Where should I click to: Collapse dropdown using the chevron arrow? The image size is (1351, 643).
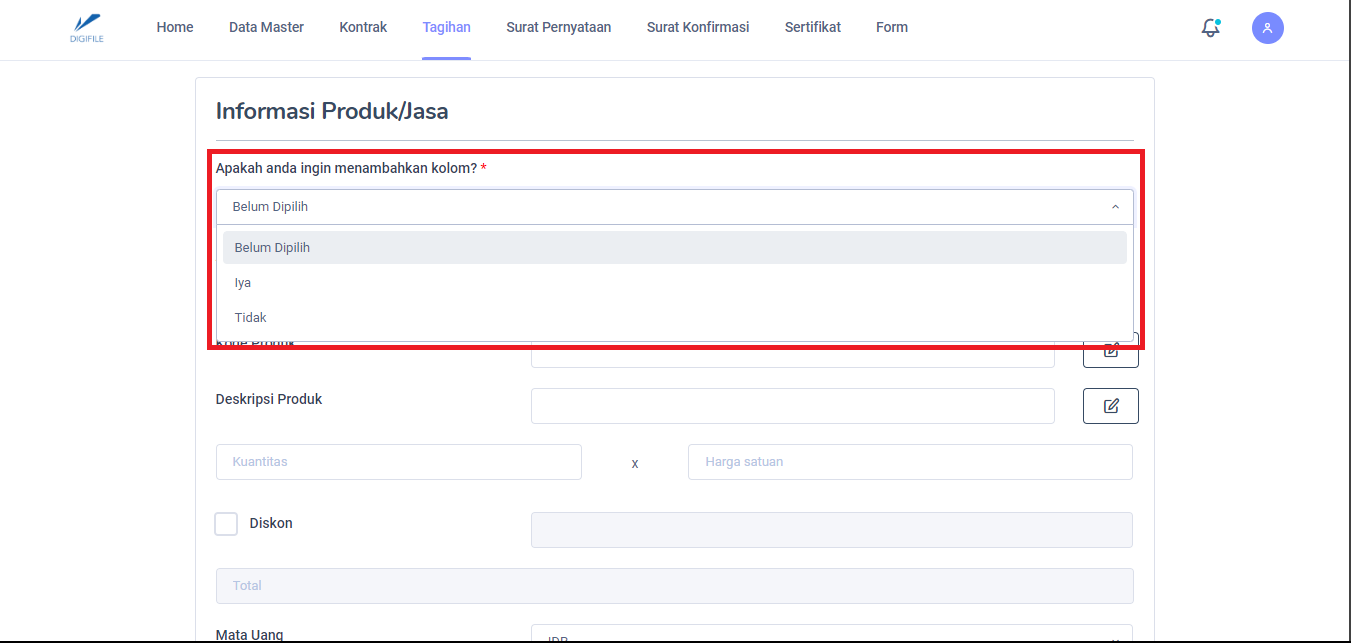pos(1115,207)
